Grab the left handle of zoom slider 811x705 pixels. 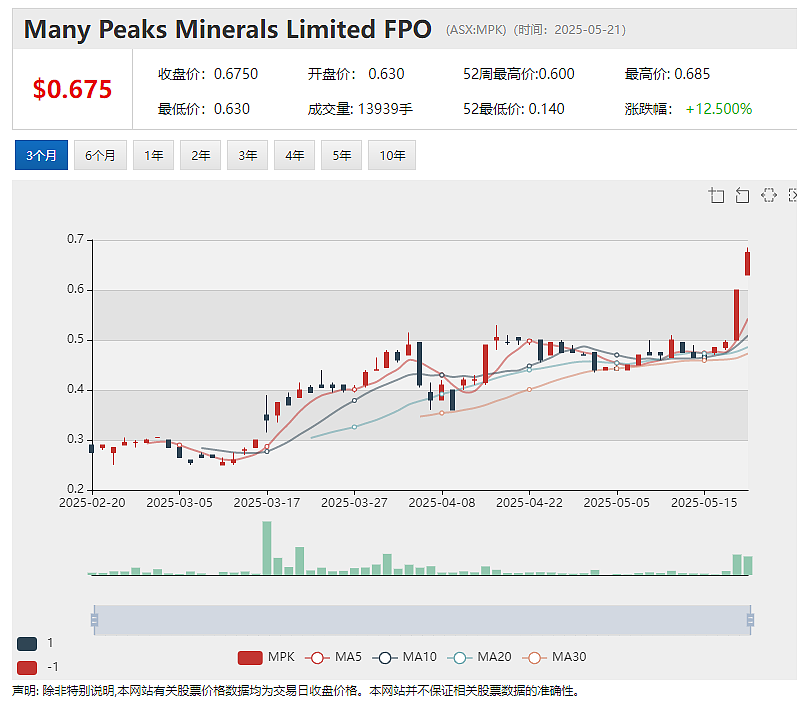click(94, 620)
